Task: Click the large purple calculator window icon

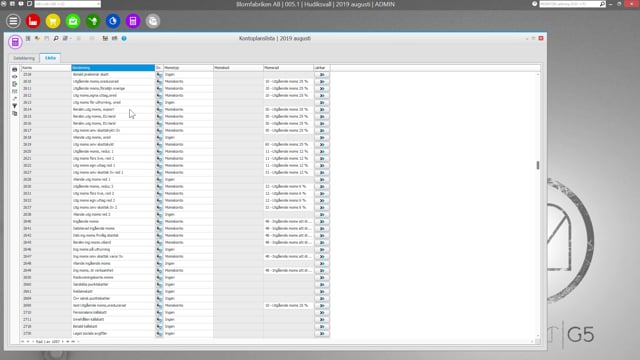Action: pyautogui.click(x=15, y=42)
